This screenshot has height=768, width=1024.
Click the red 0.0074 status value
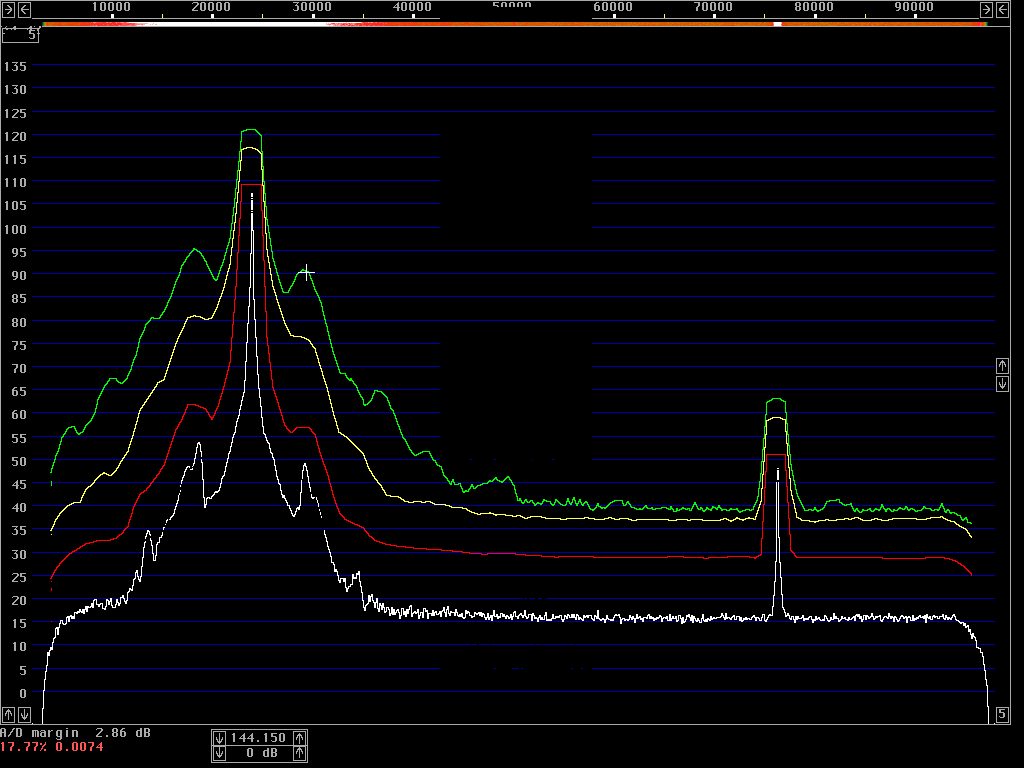click(x=78, y=747)
